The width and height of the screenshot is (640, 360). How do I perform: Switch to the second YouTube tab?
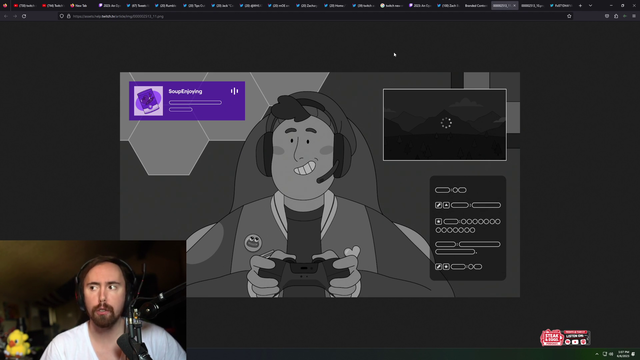click(53, 6)
